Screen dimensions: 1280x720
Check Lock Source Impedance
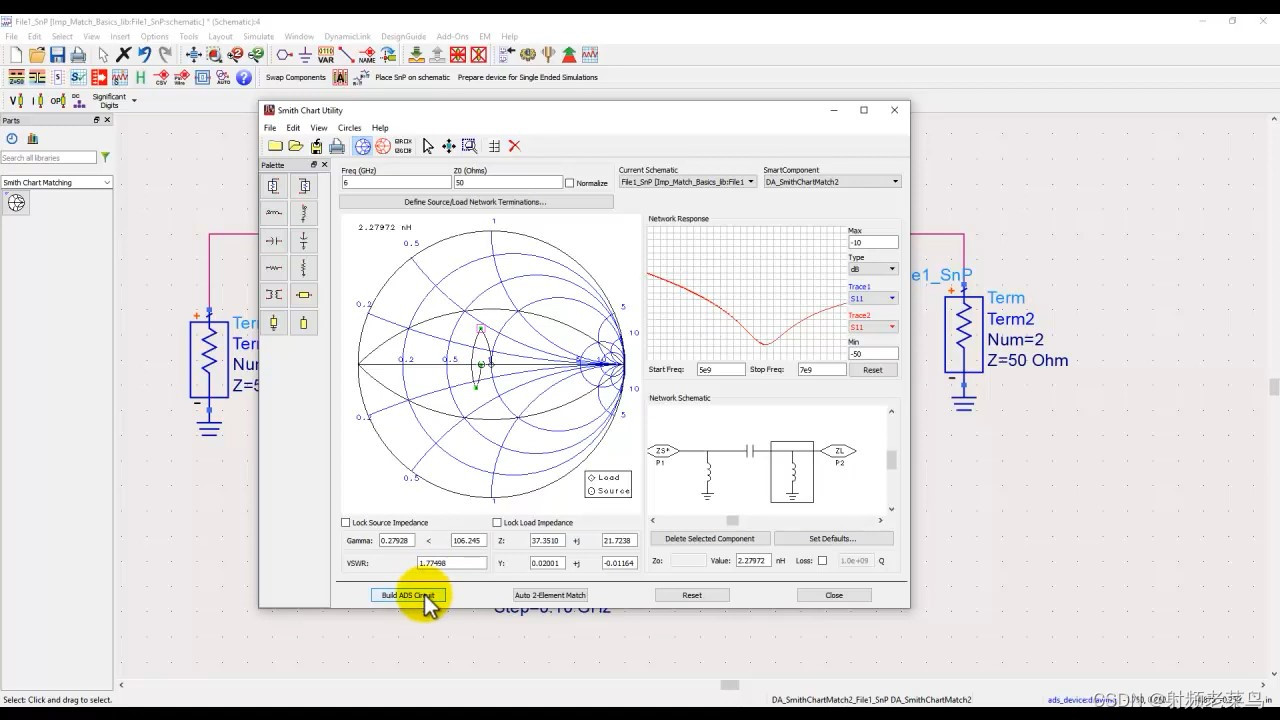(x=346, y=523)
